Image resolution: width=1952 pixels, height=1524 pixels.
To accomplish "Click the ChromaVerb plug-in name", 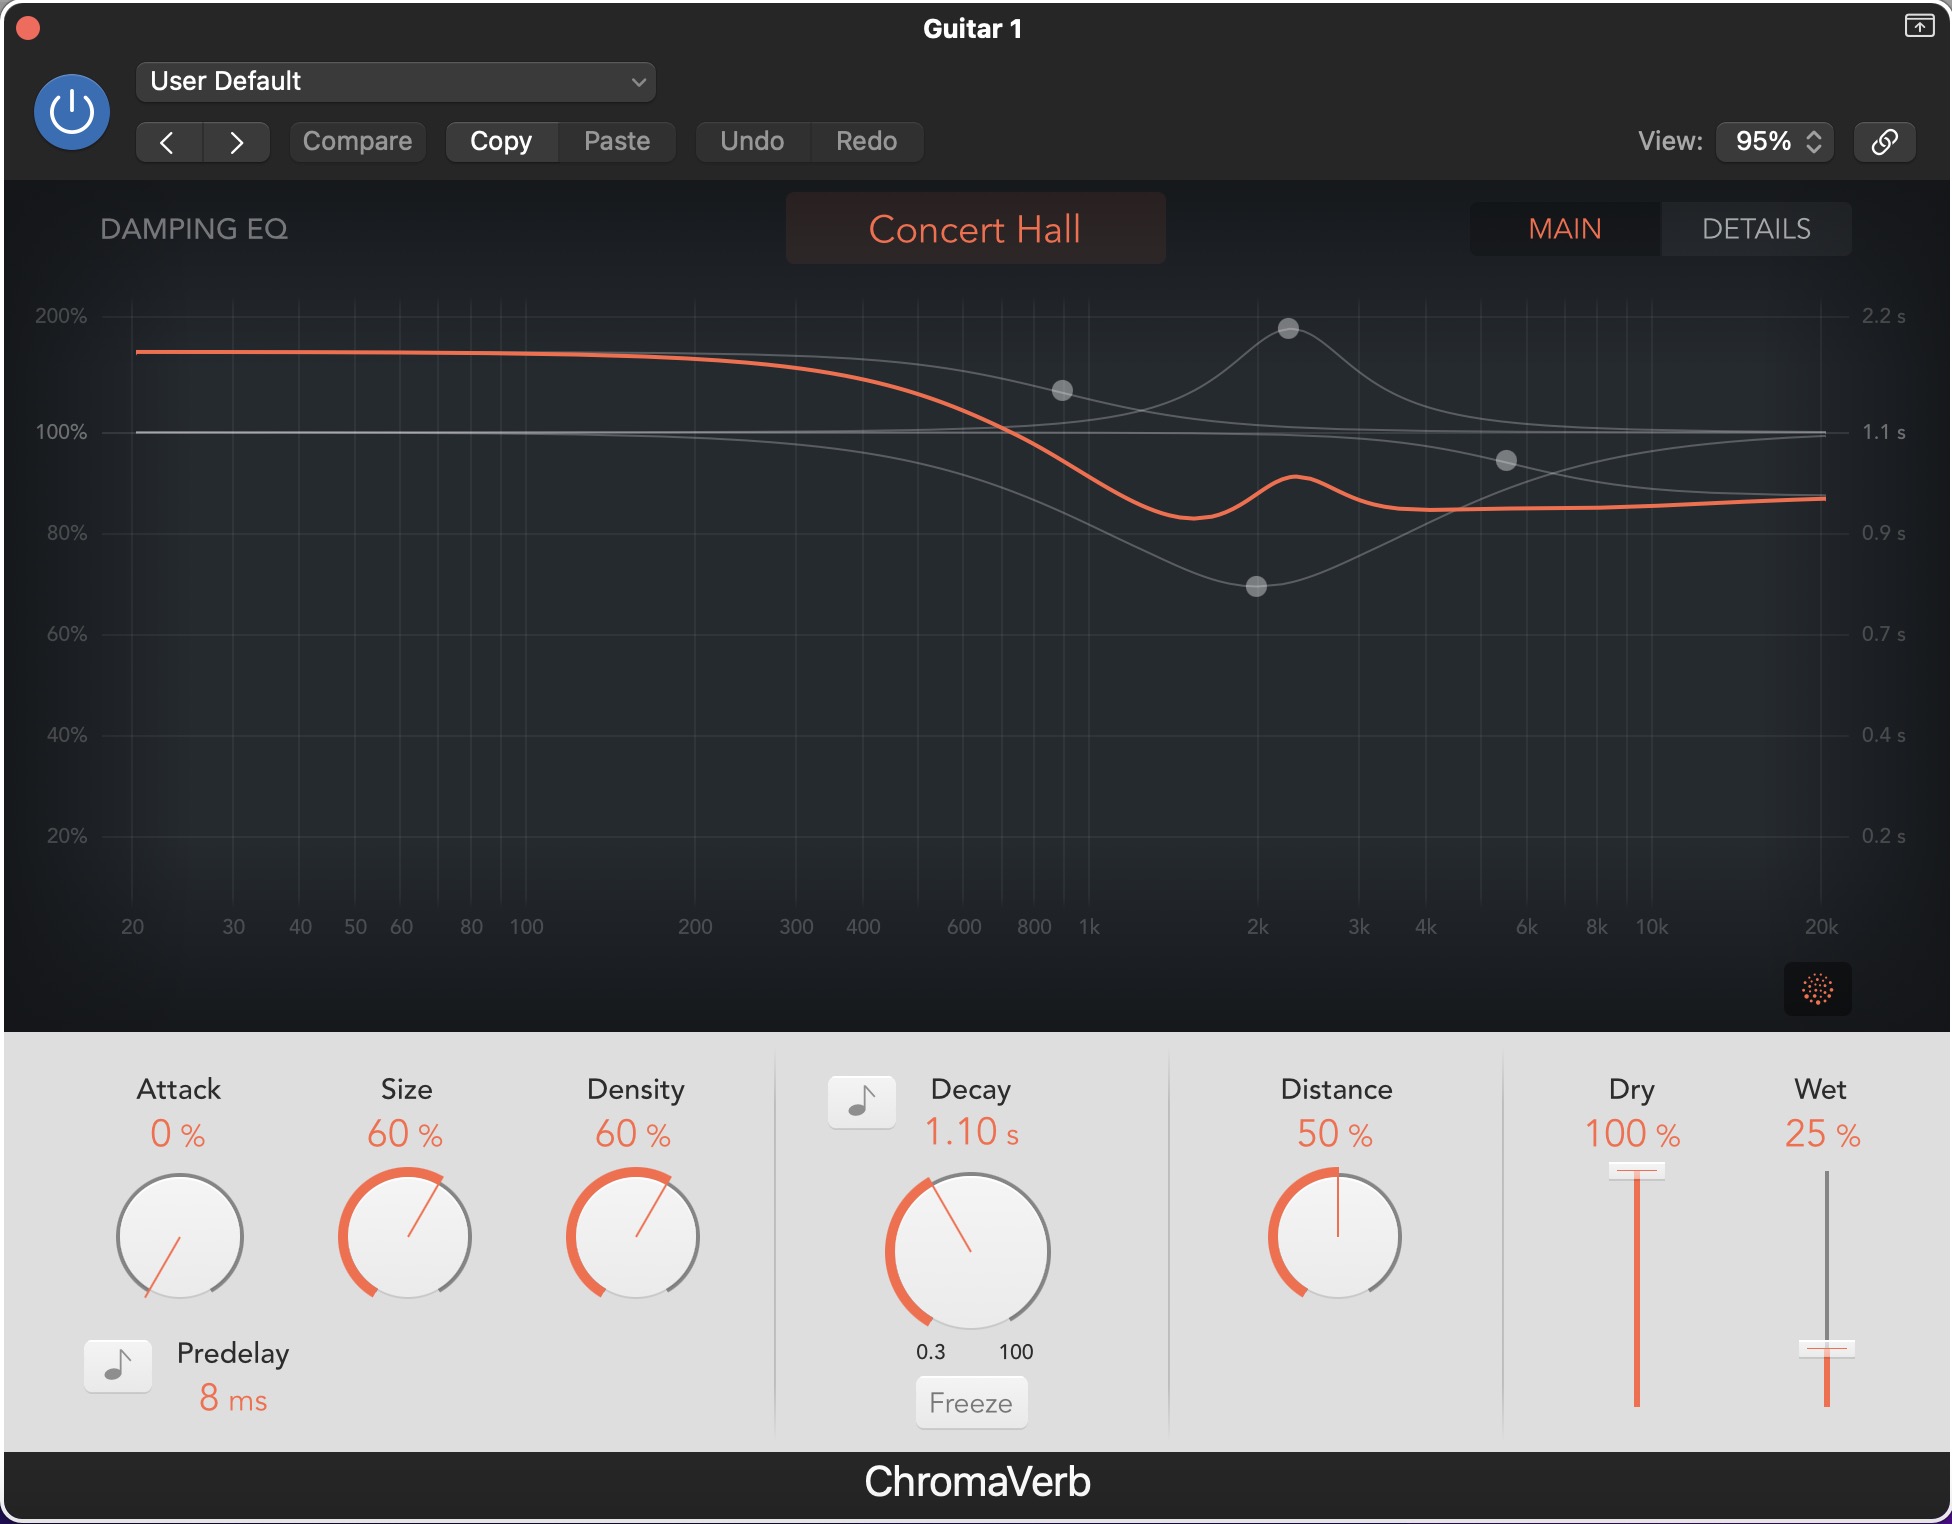I will 977,1482.
